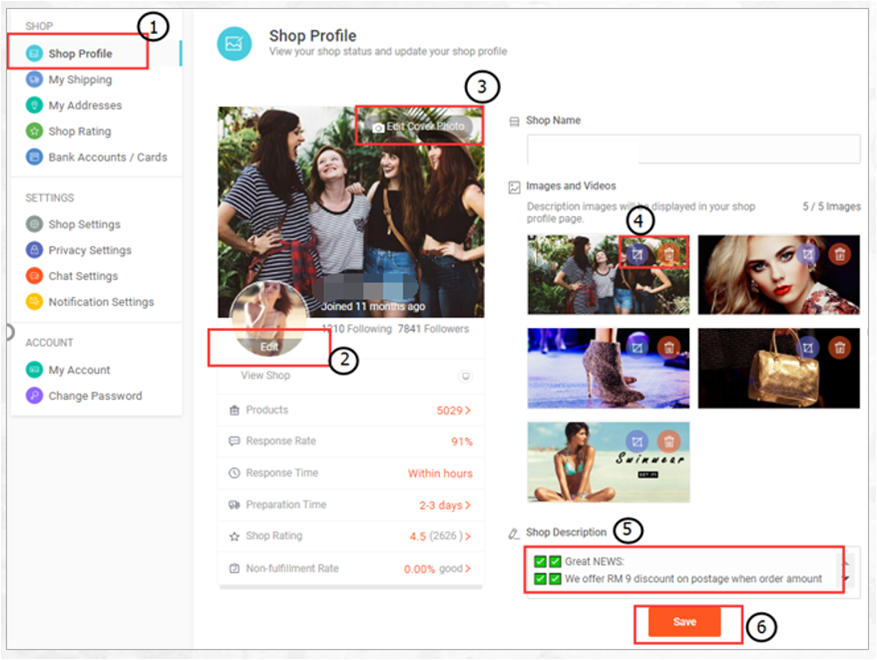Crop the gold handbag image
The height and width of the screenshot is (660, 877).
(x=808, y=348)
